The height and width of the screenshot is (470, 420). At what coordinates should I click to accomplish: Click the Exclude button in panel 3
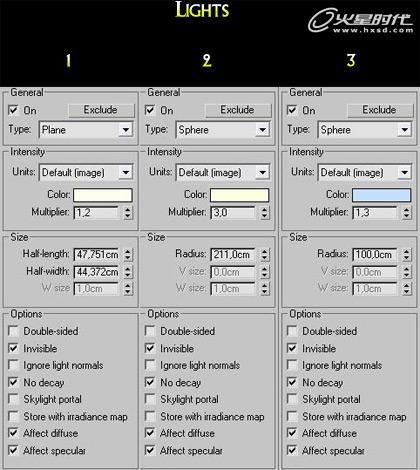pos(380,110)
